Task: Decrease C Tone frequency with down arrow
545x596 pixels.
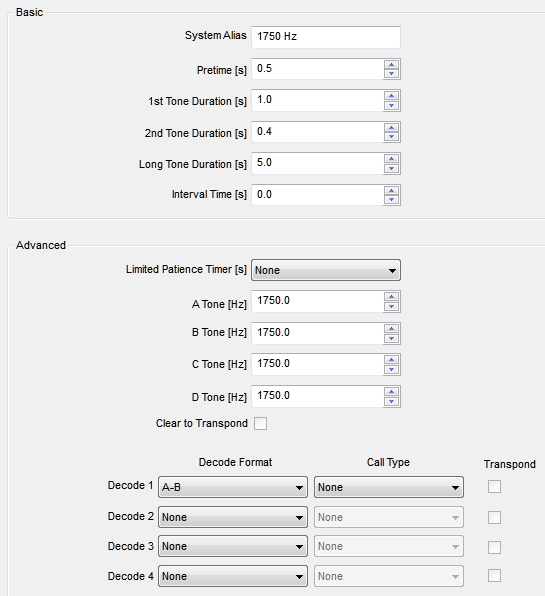Action: [x=391, y=369]
